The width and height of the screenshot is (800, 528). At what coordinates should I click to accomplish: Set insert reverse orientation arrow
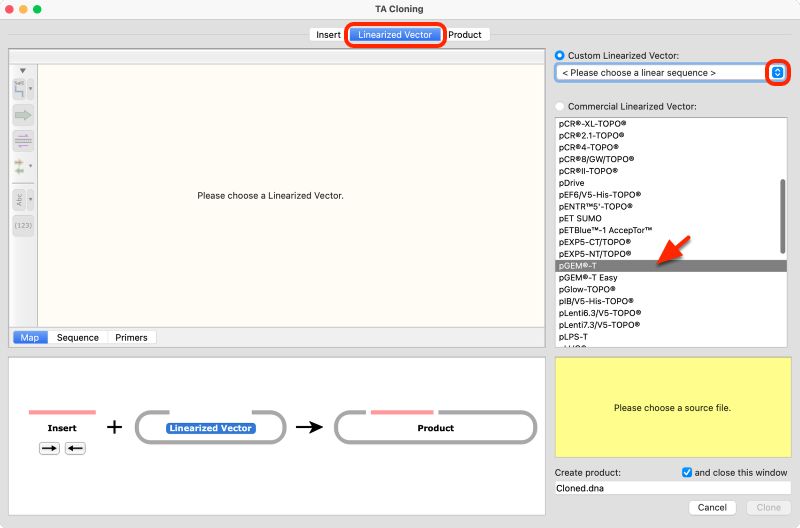(x=75, y=448)
